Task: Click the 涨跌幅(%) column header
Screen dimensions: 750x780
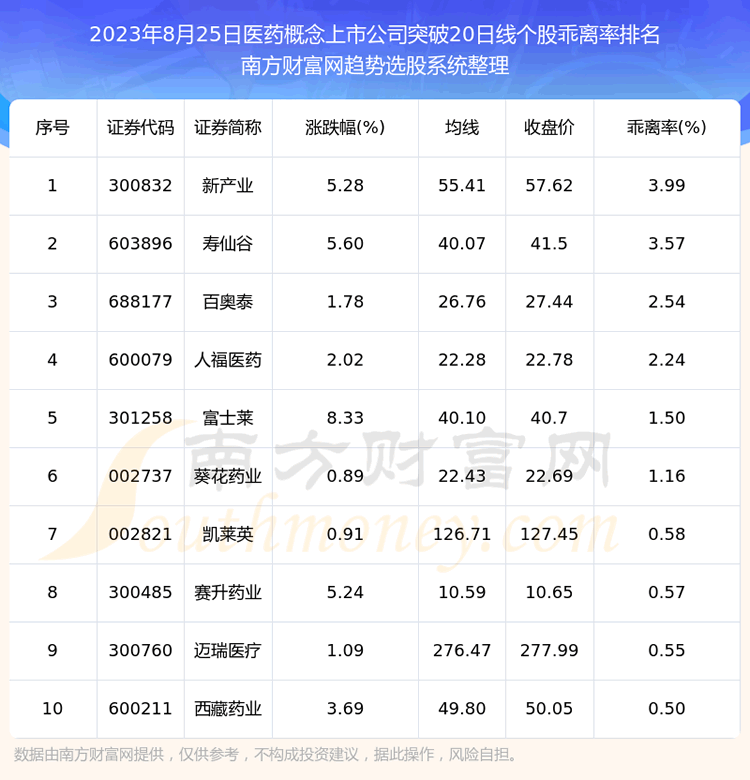Action: tap(345, 128)
